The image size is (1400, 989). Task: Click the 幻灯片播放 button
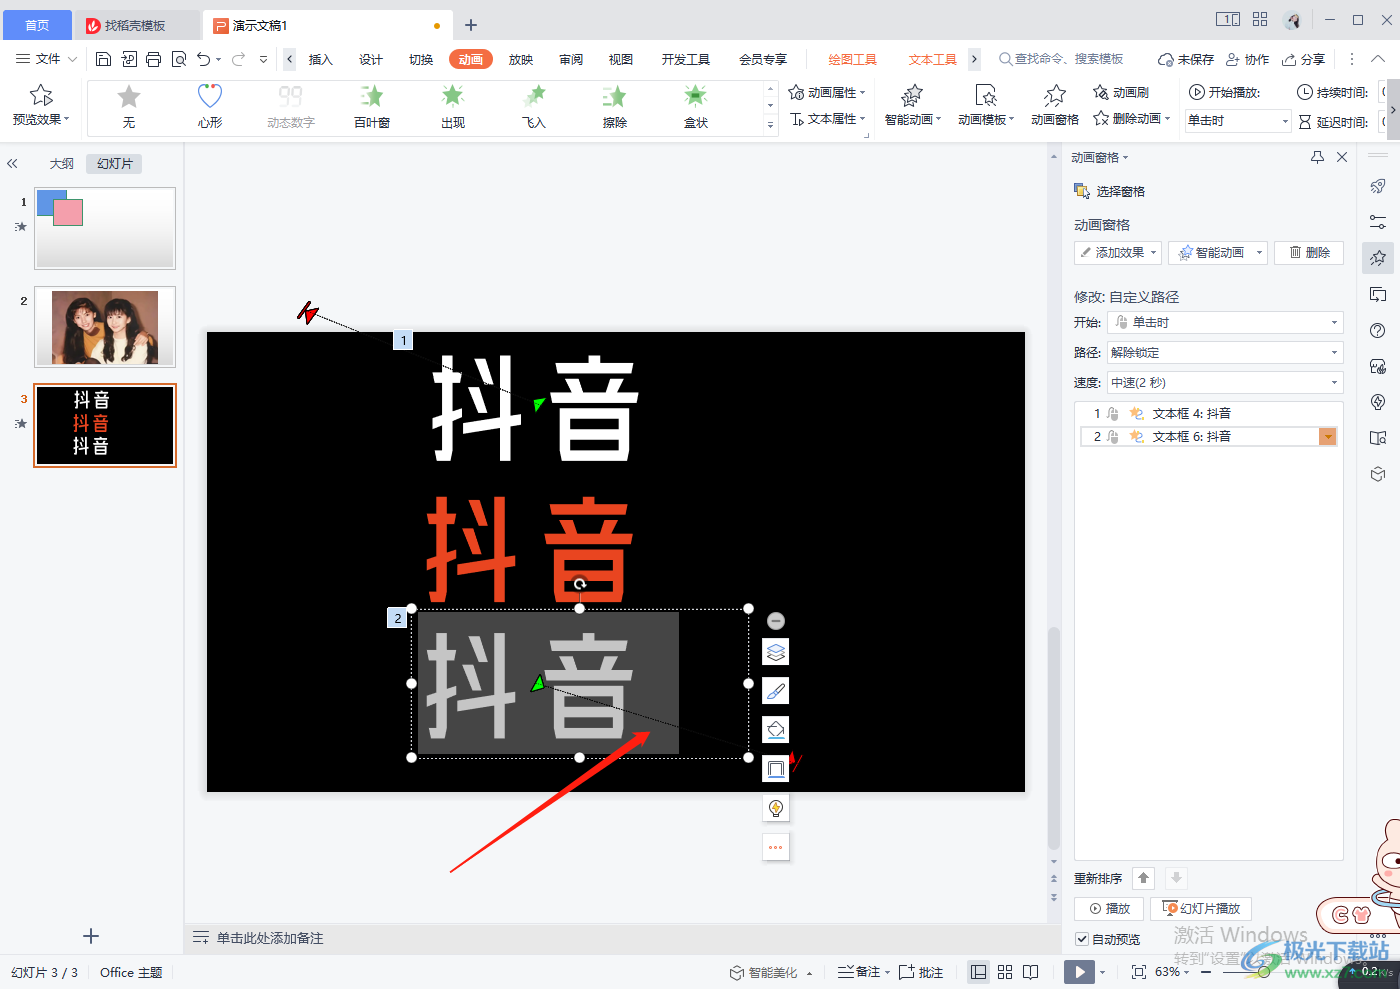[x=1201, y=908]
